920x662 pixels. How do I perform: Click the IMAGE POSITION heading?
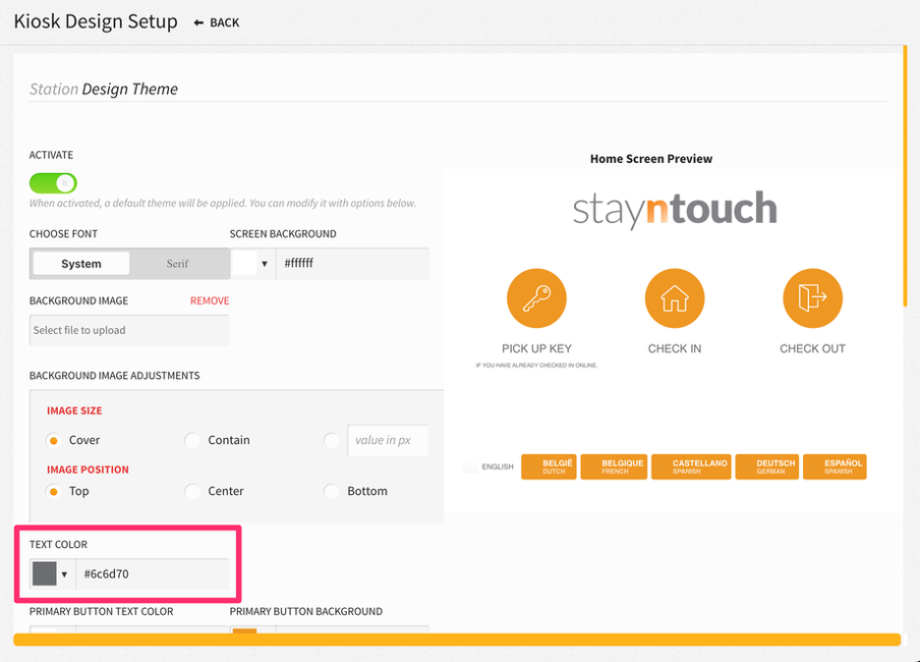(x=88, y=470)
